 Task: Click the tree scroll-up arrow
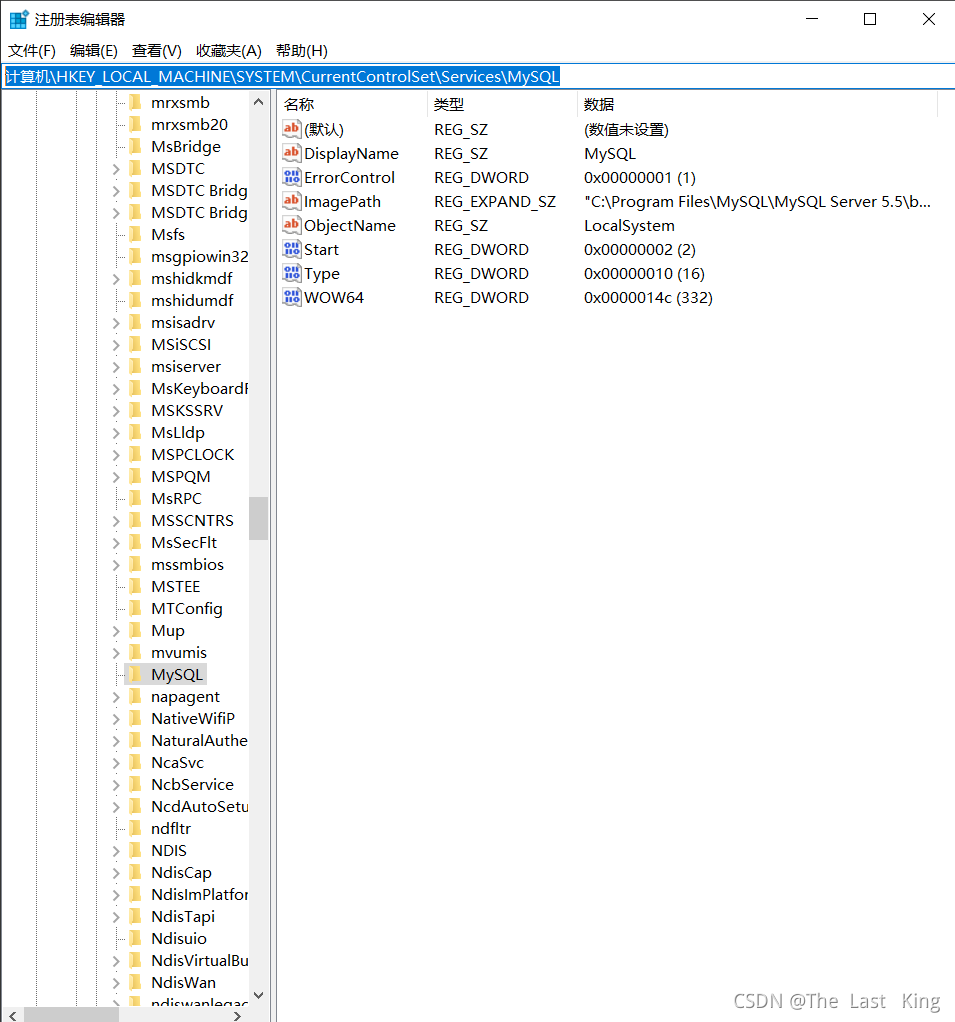(x=258, y=102)
